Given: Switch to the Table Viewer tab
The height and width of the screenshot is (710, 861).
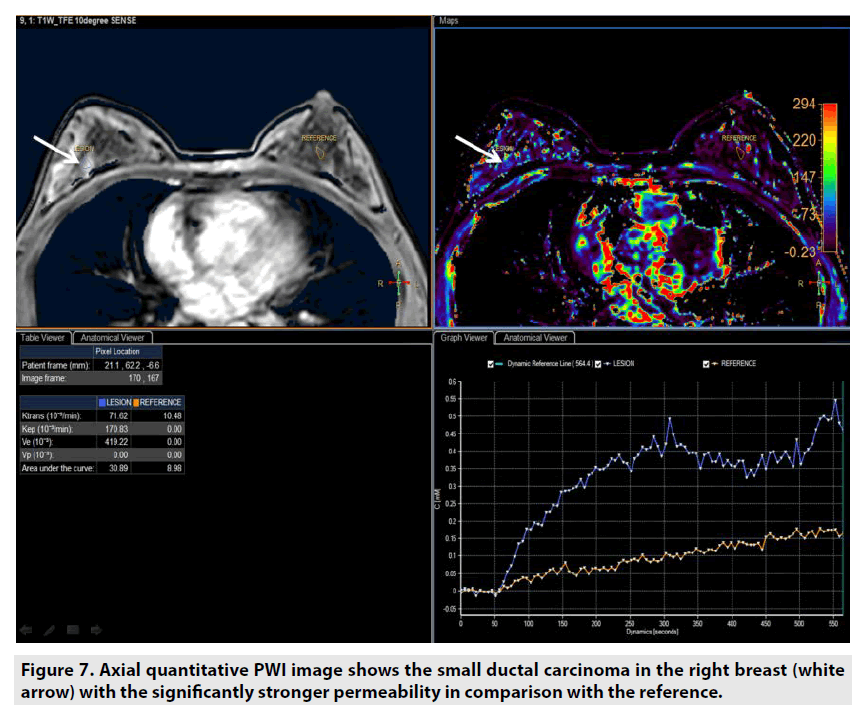Looking at the screenshot, I should click(x=43, y=338).
